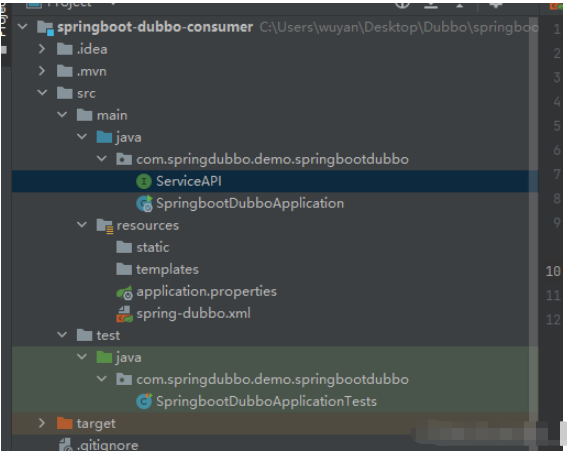
Task: Click the springboot-dubbo-consumer project name
Action: coord(155,27)
